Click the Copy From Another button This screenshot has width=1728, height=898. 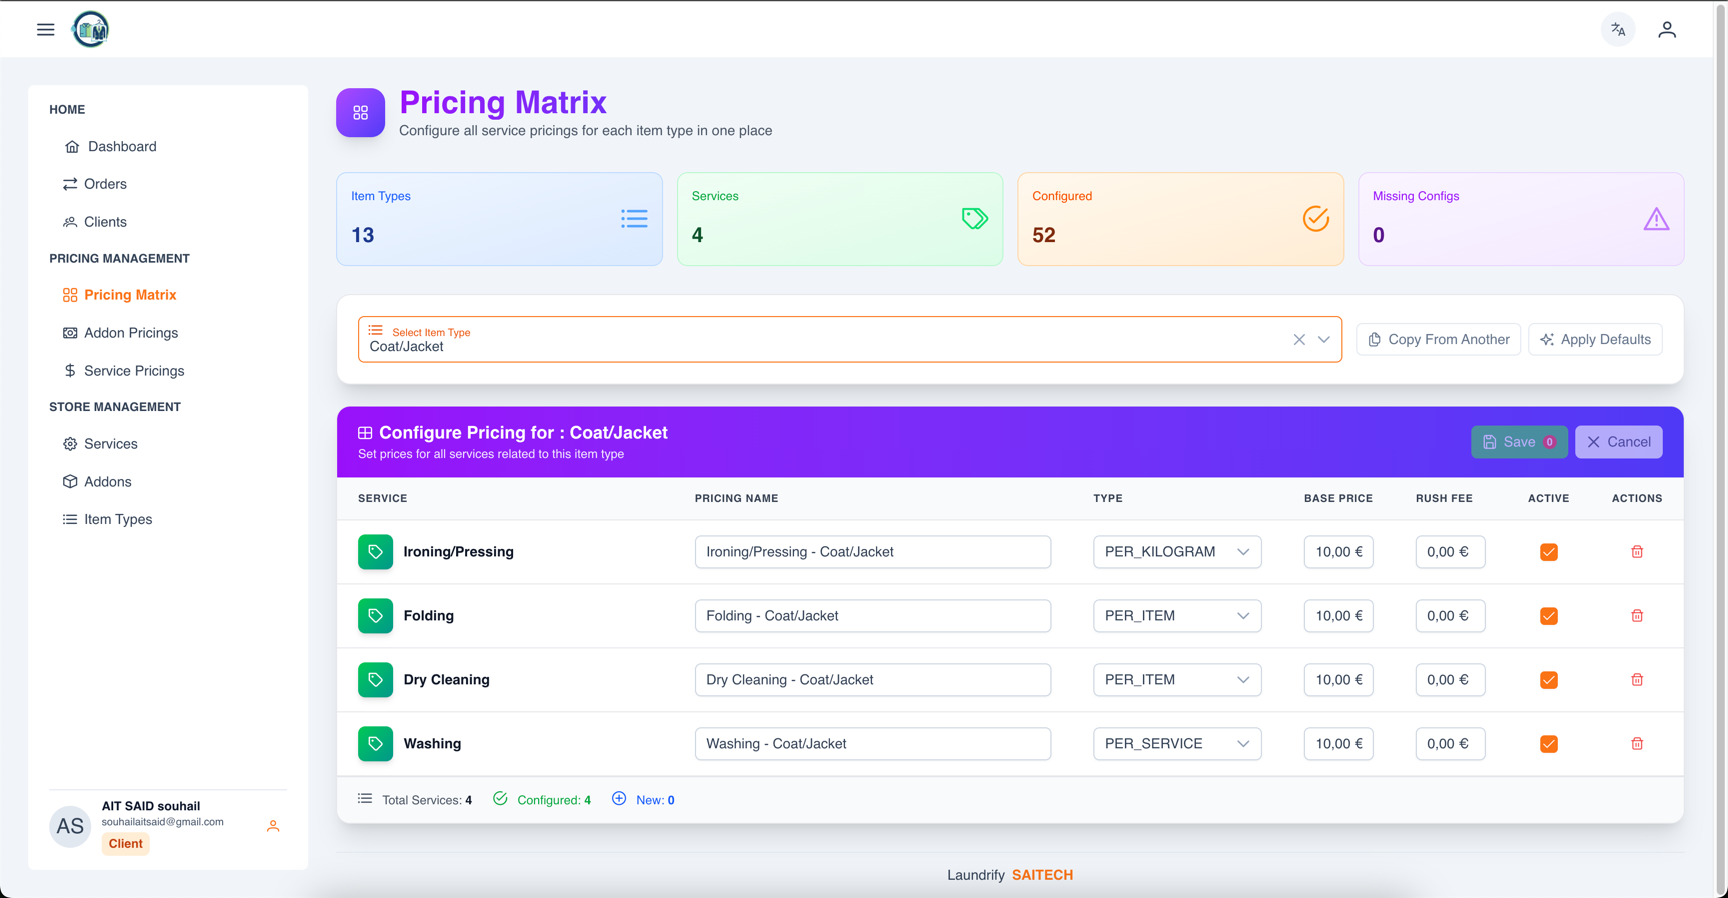pyautogui.click(x=1438, y=340)
